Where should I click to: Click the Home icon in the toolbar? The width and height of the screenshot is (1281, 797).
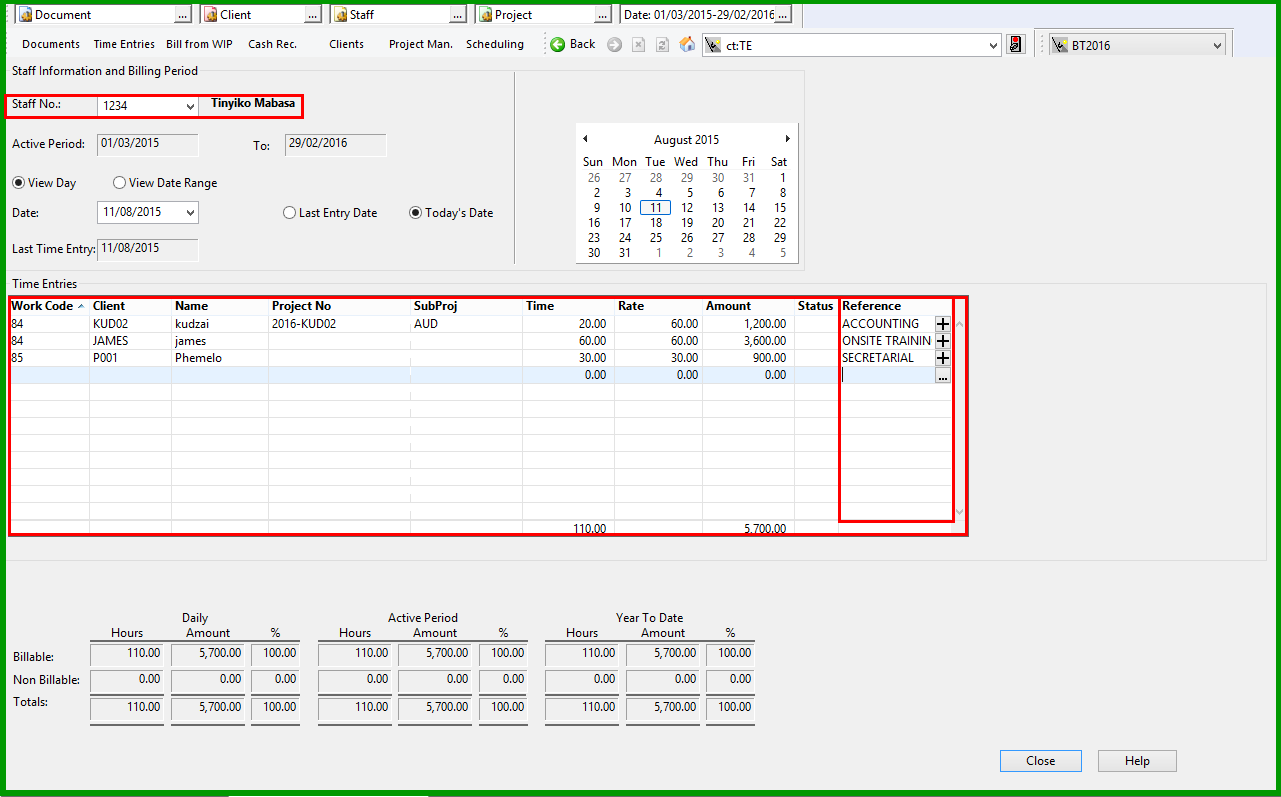pyautogui.click(x=687, y=44)
